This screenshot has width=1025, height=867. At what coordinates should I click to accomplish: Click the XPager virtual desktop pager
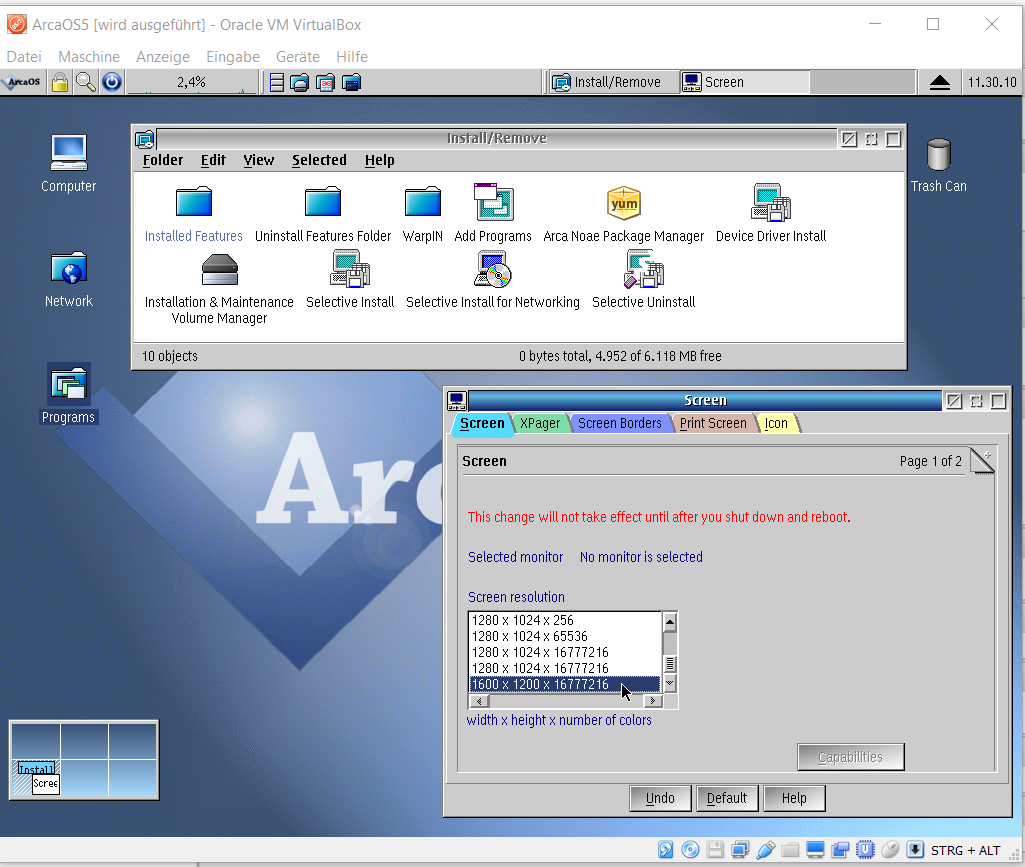click(x=84, y=760)
